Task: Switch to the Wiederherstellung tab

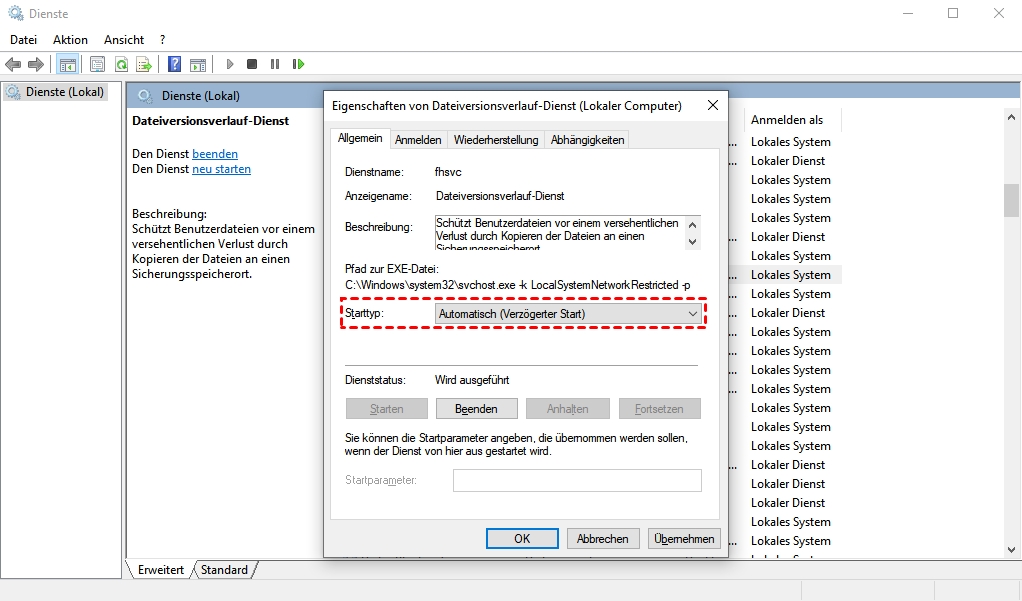Action: [x=496, y=140]
